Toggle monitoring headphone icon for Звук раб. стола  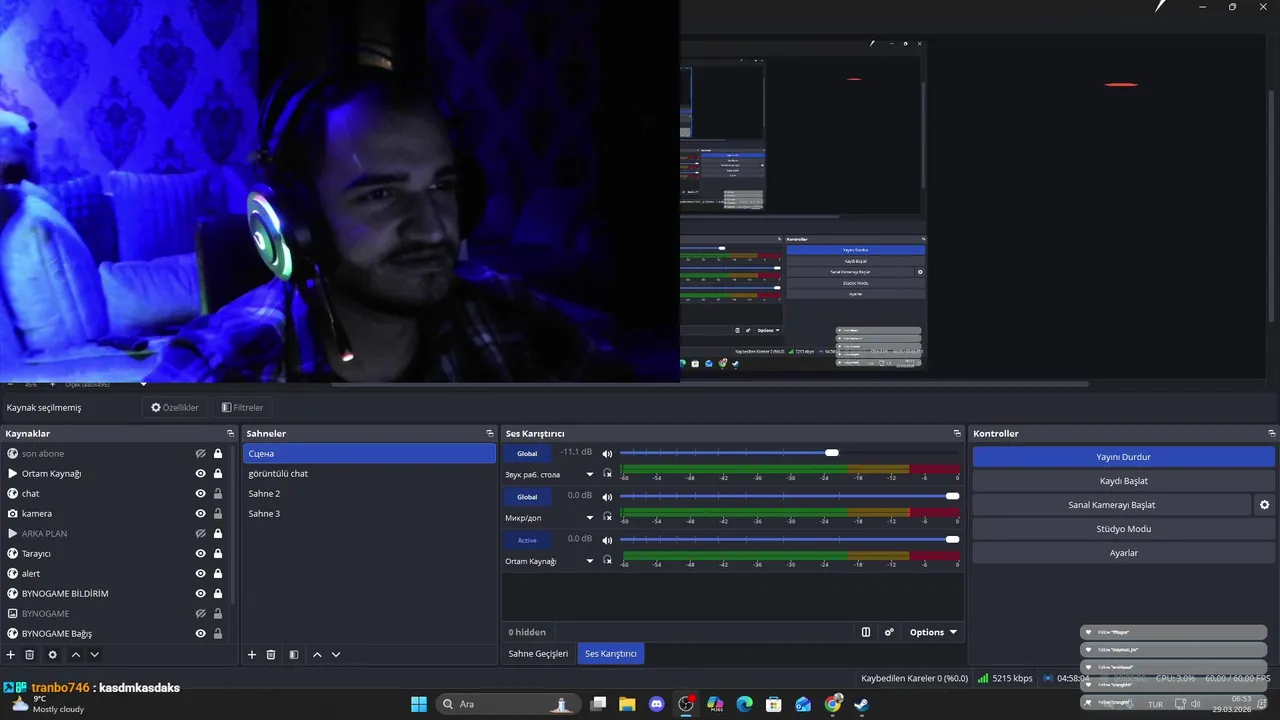[607, 474]
